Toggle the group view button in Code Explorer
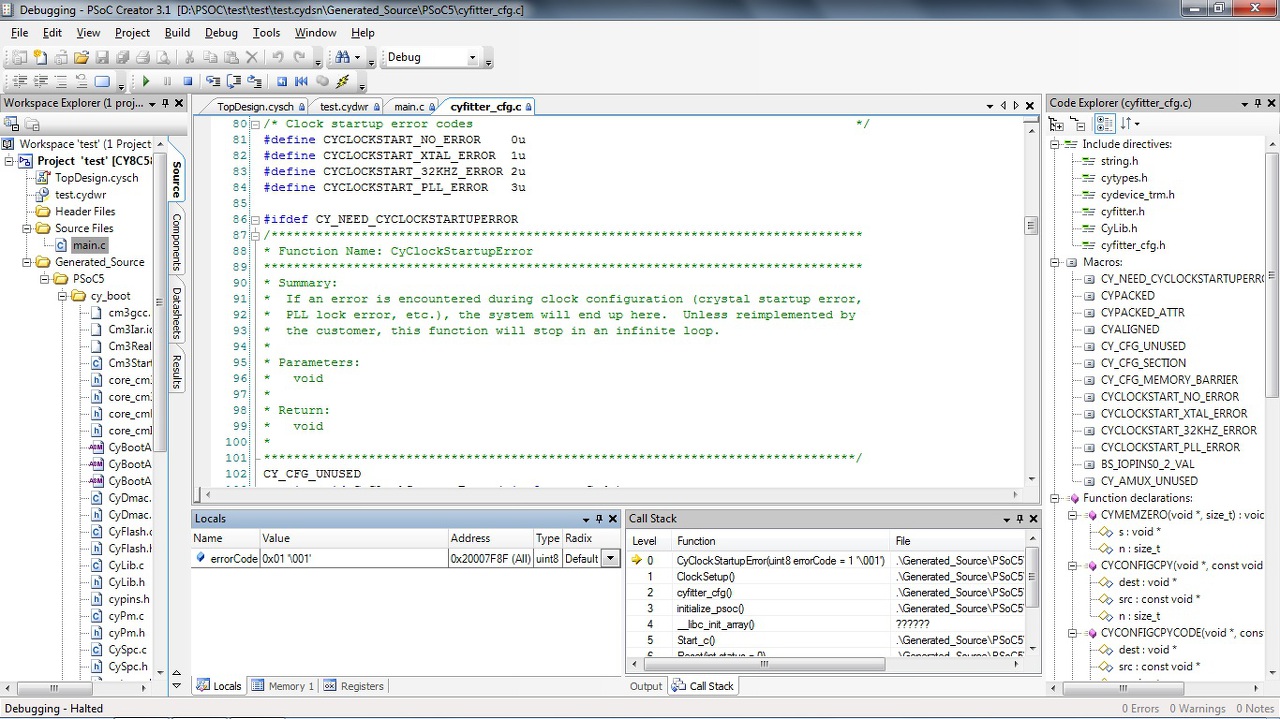The width and height of the screenshot is (1280, 719). [x=1104, y=124]
